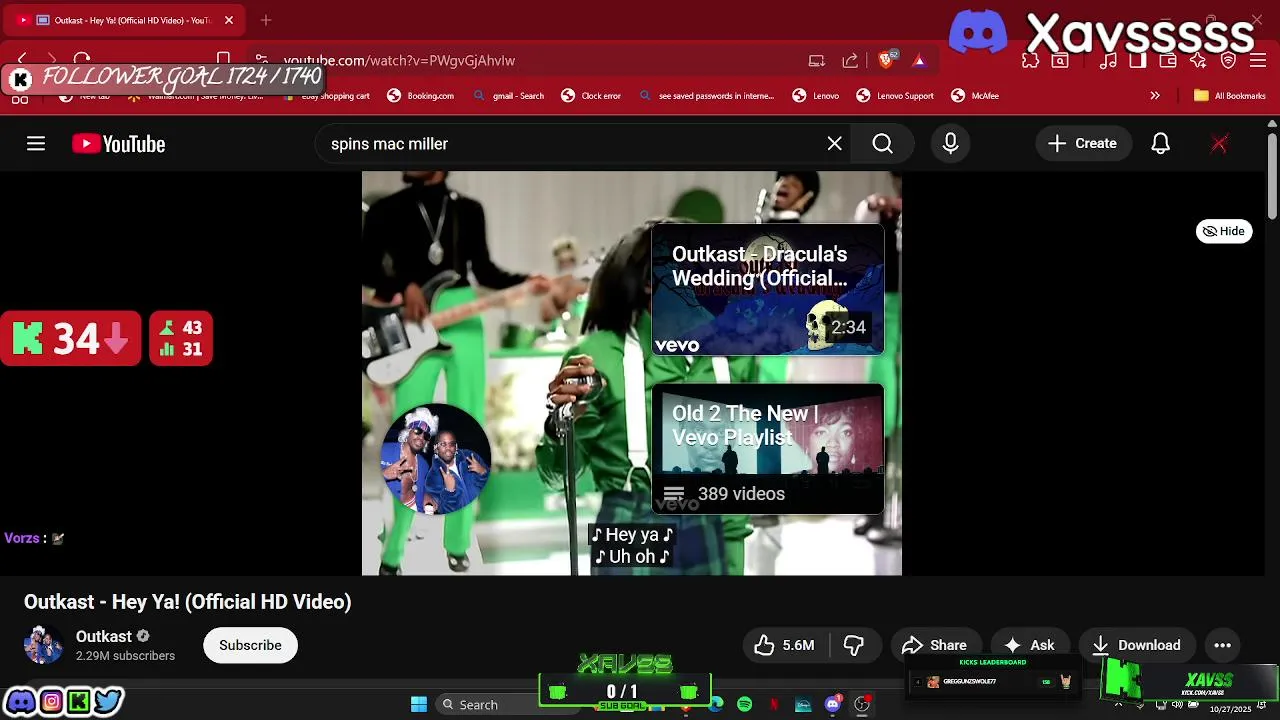The height and width of the screenshot is (720, 1280).
Task: Clear the search text with the X
Action: 834,144
